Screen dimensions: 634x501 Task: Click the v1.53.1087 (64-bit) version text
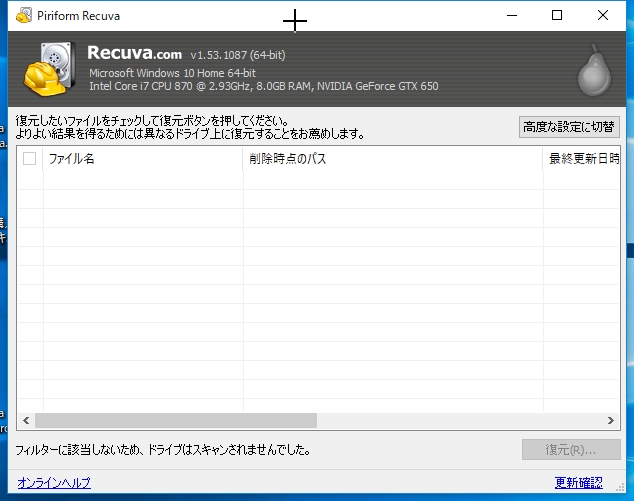coord(238,55)
